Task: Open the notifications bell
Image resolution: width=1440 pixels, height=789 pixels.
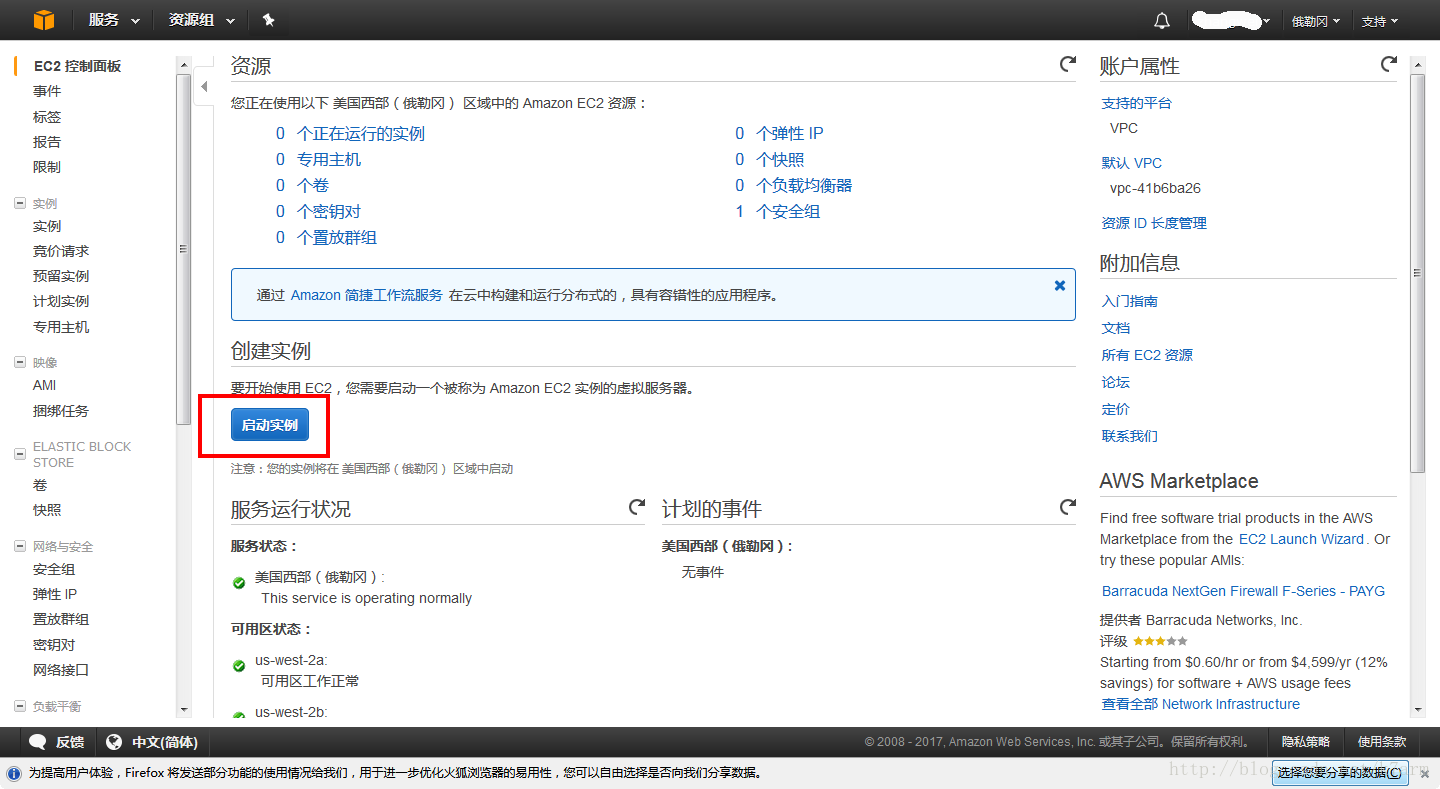Action: (1161, 20)
